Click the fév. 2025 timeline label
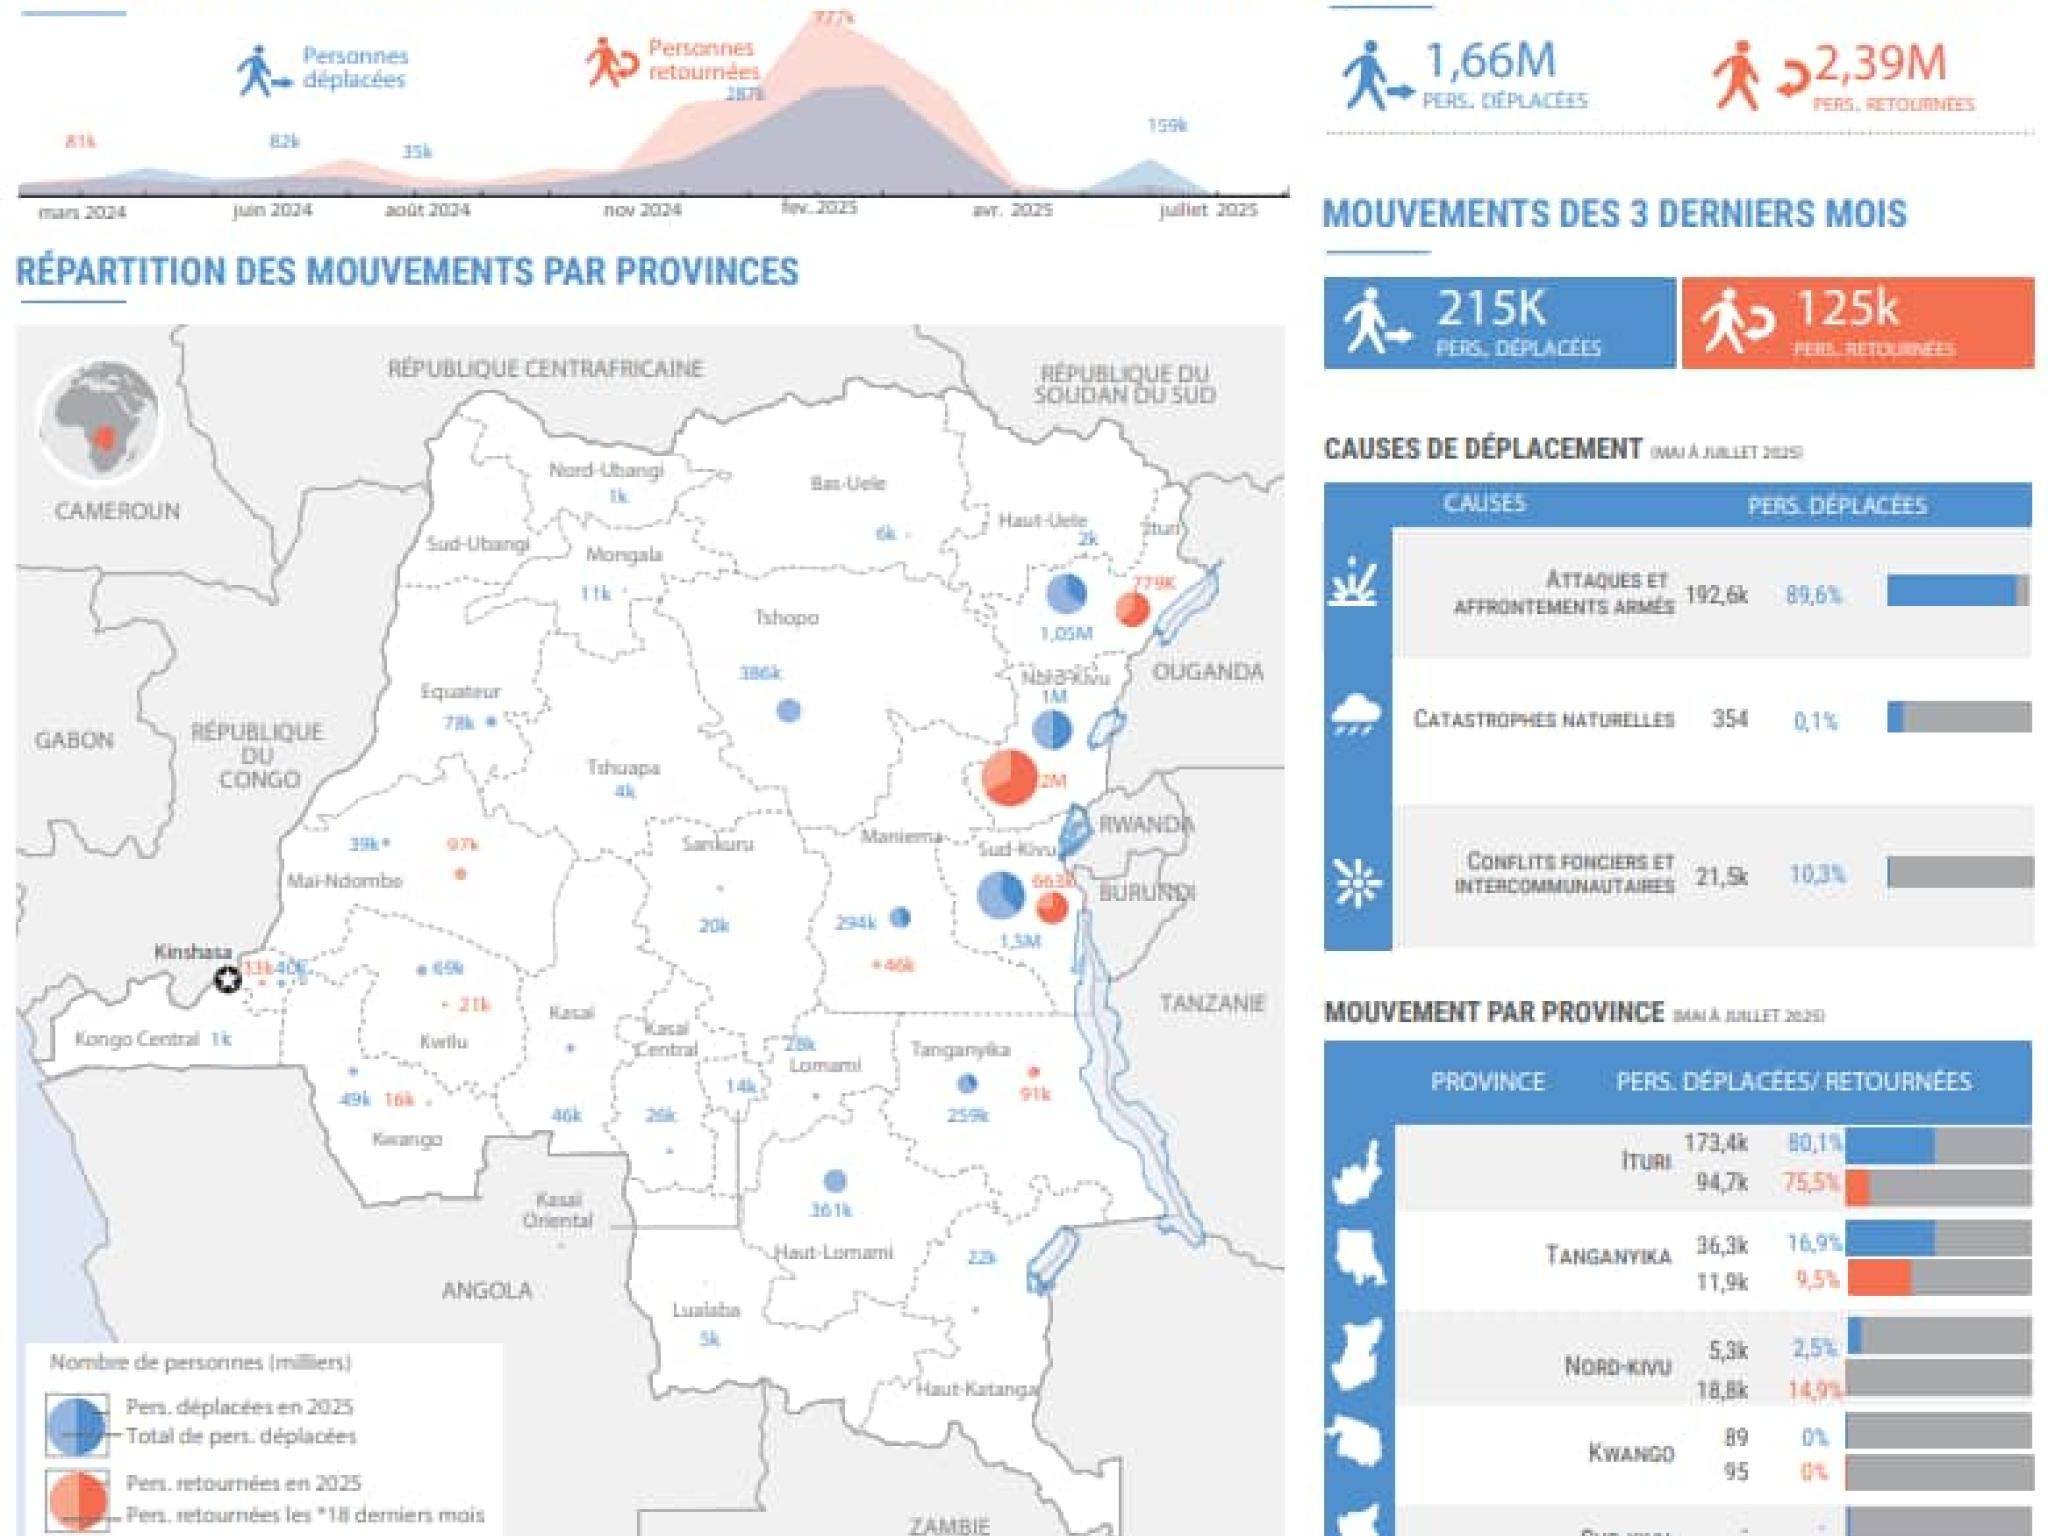 [x=818, y=208]
